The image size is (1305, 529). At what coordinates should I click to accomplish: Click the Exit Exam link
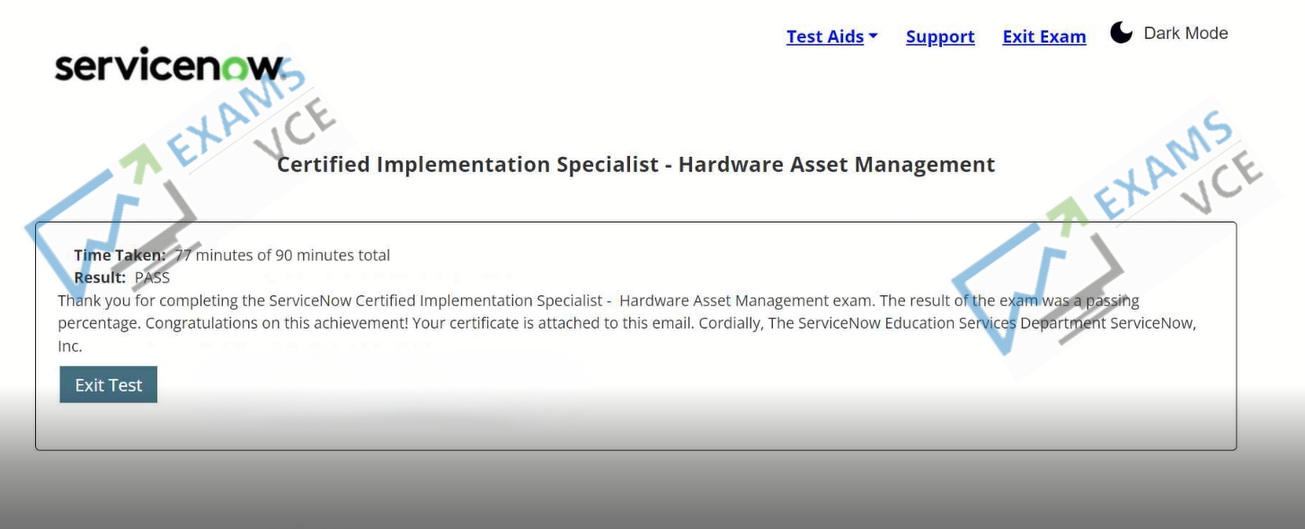pyautogui.click(x=1044, y=36)
